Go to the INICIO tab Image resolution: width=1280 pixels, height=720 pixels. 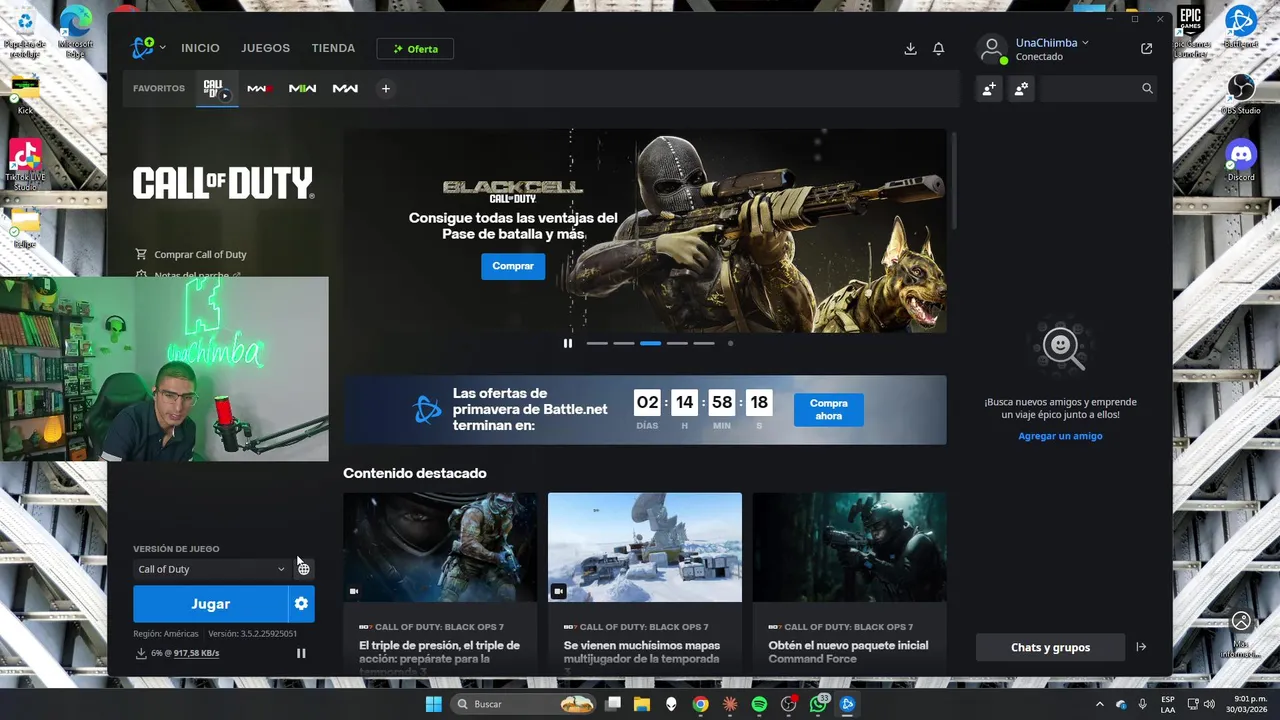click(200, 48)
